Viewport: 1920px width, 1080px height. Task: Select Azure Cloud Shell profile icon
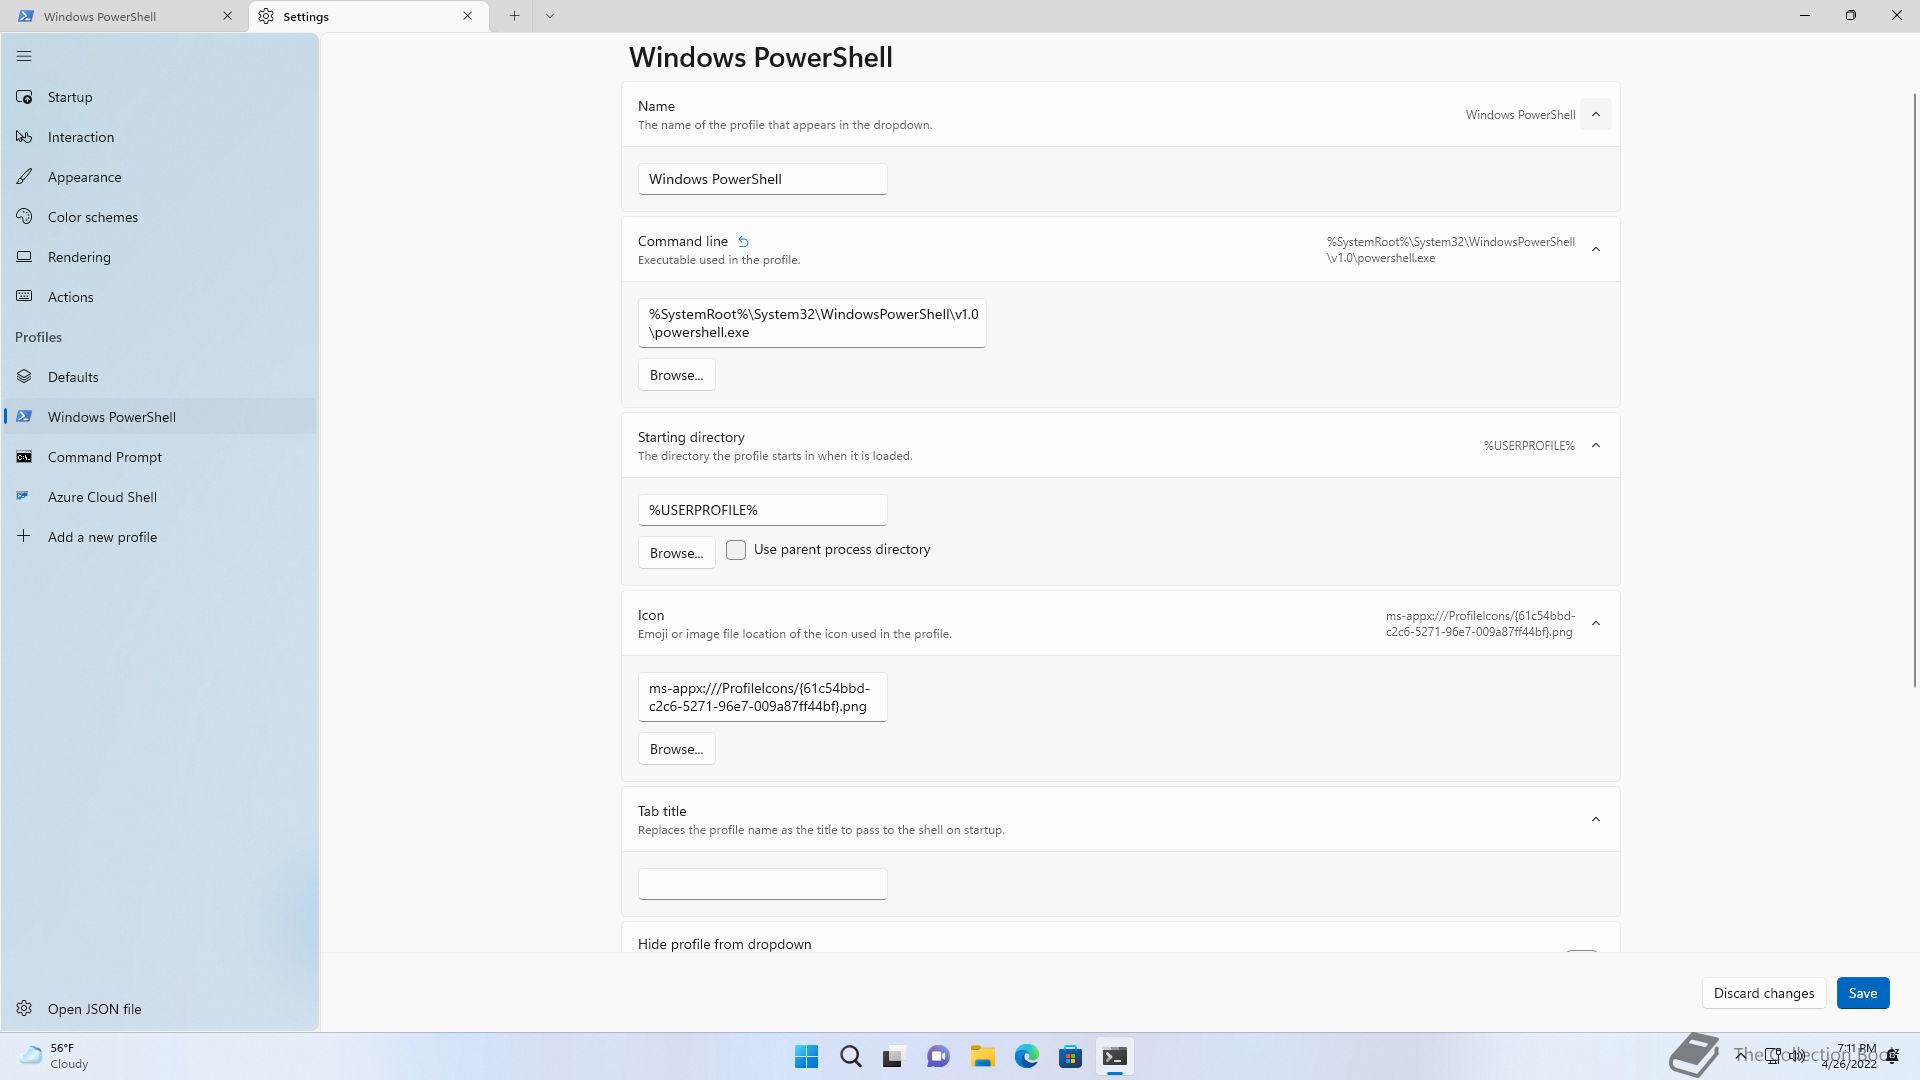click(x=24, y=497)
